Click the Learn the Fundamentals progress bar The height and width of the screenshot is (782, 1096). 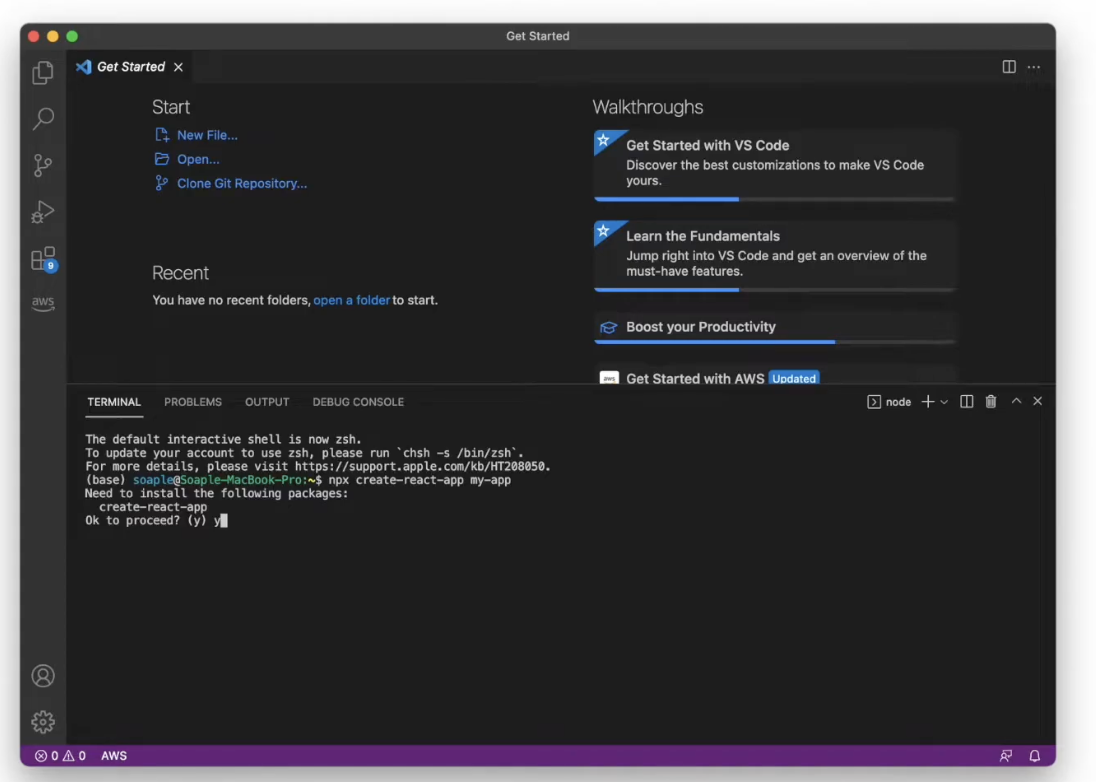(x=700, y=291)
